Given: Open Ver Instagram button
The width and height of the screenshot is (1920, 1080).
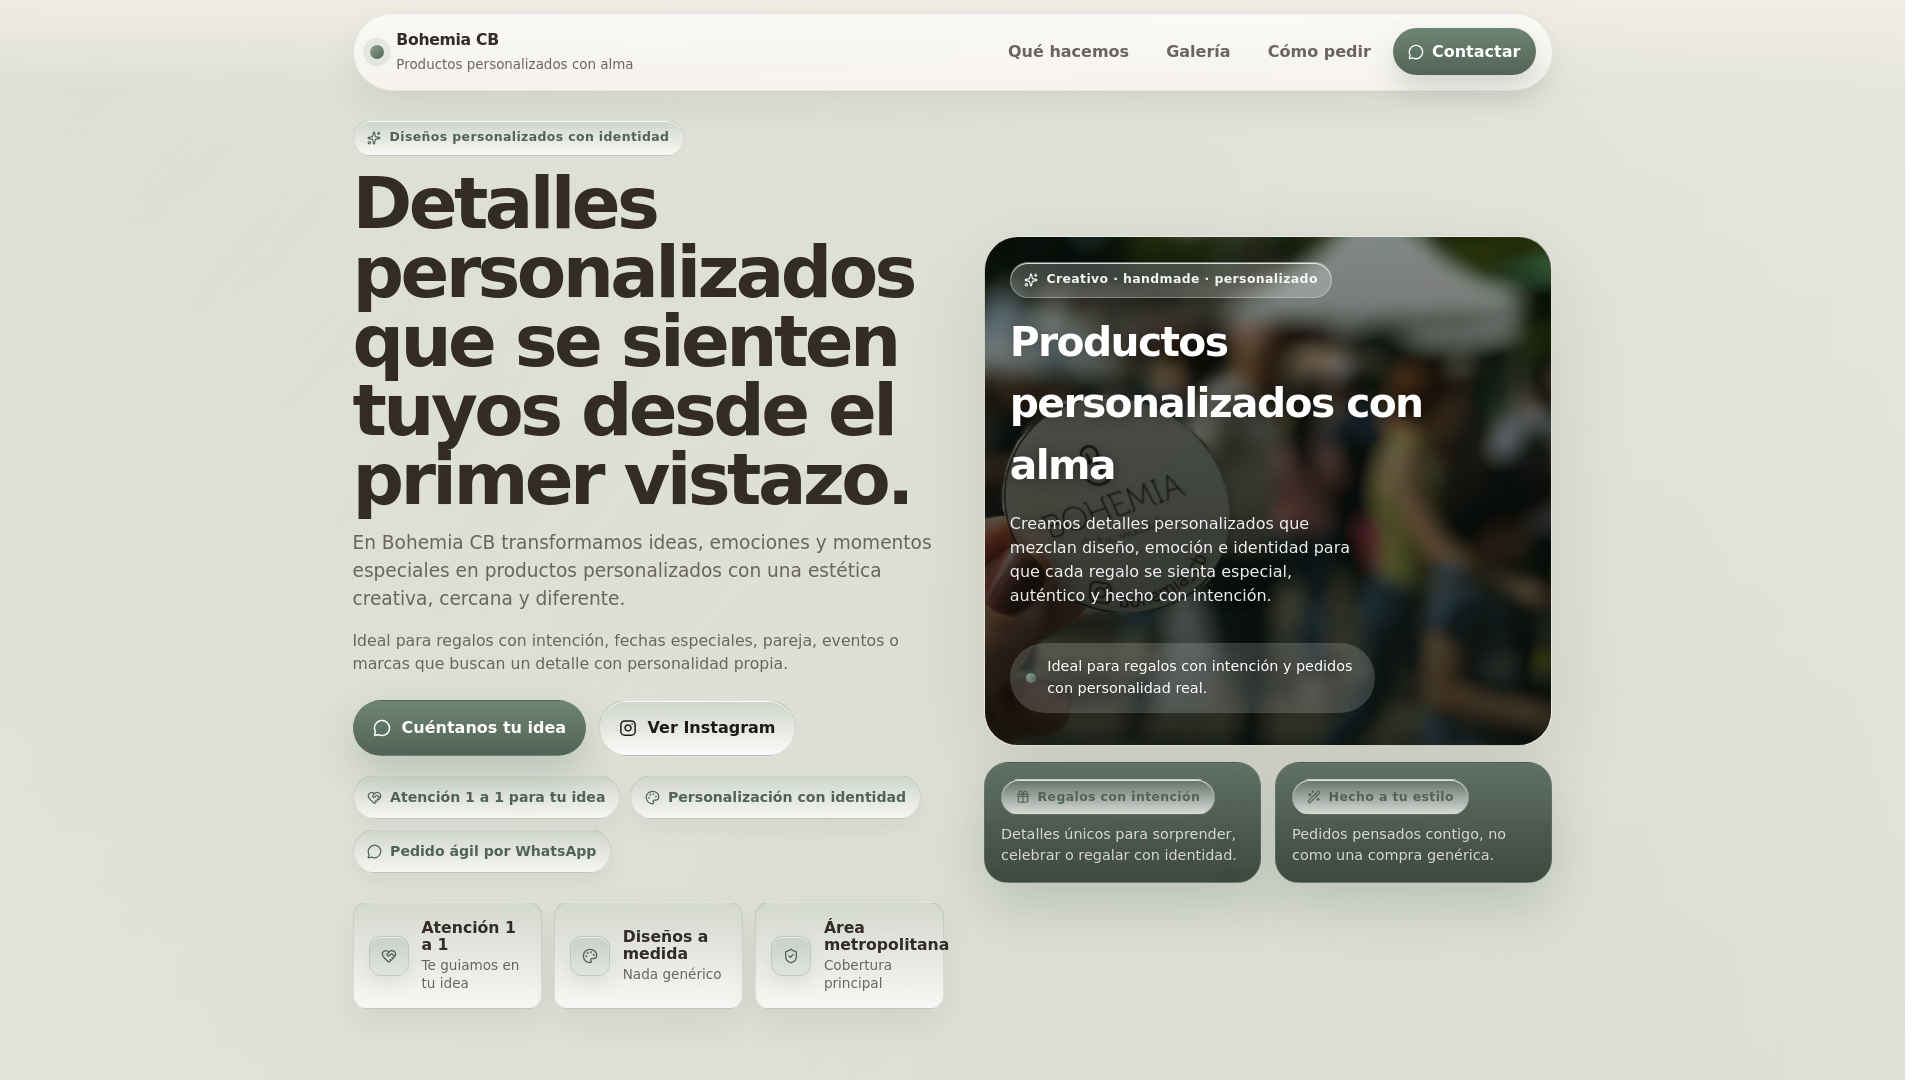Looking at the screenshot, I should [x=697, y=728].
